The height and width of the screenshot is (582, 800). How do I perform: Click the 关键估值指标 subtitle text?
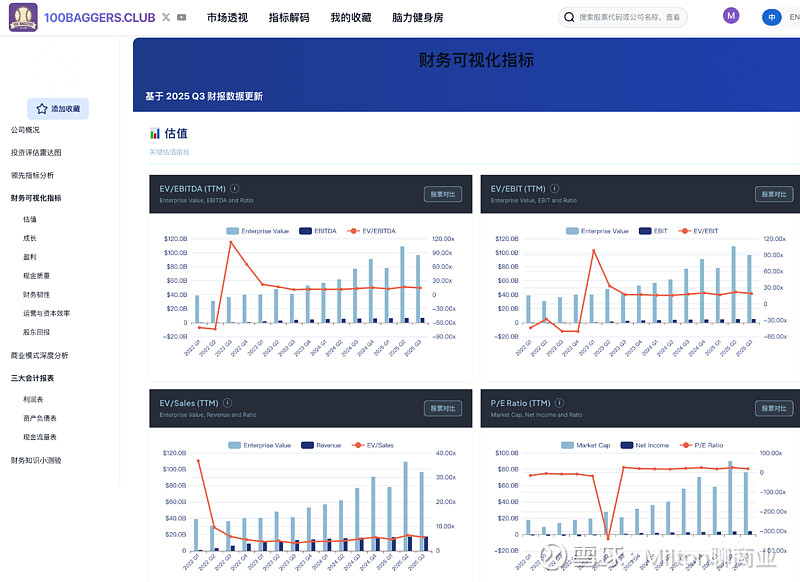click(169, 152)
